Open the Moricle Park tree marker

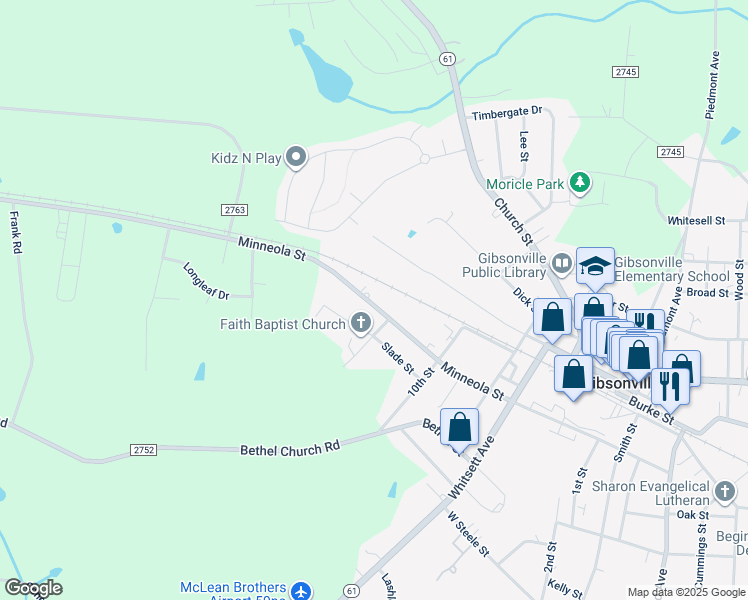pos(580,183)
